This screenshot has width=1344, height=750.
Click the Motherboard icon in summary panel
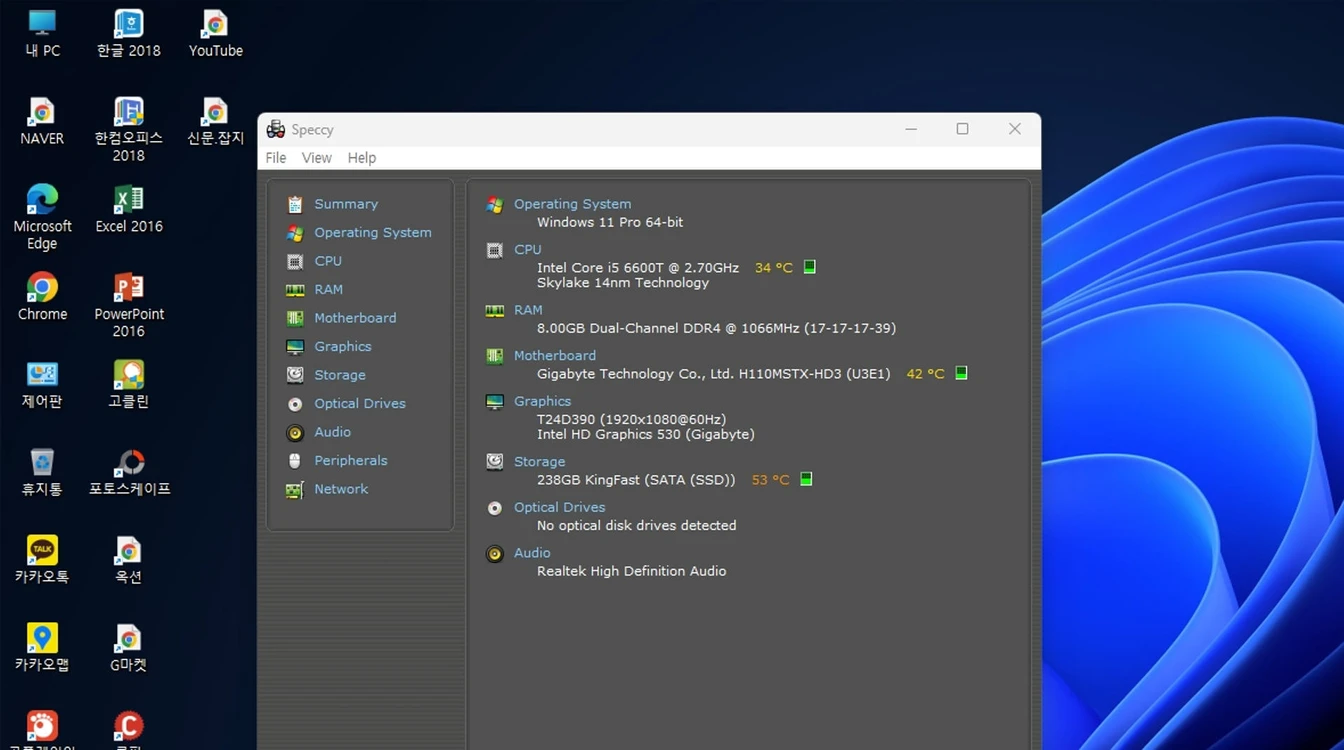click(494, 356)
